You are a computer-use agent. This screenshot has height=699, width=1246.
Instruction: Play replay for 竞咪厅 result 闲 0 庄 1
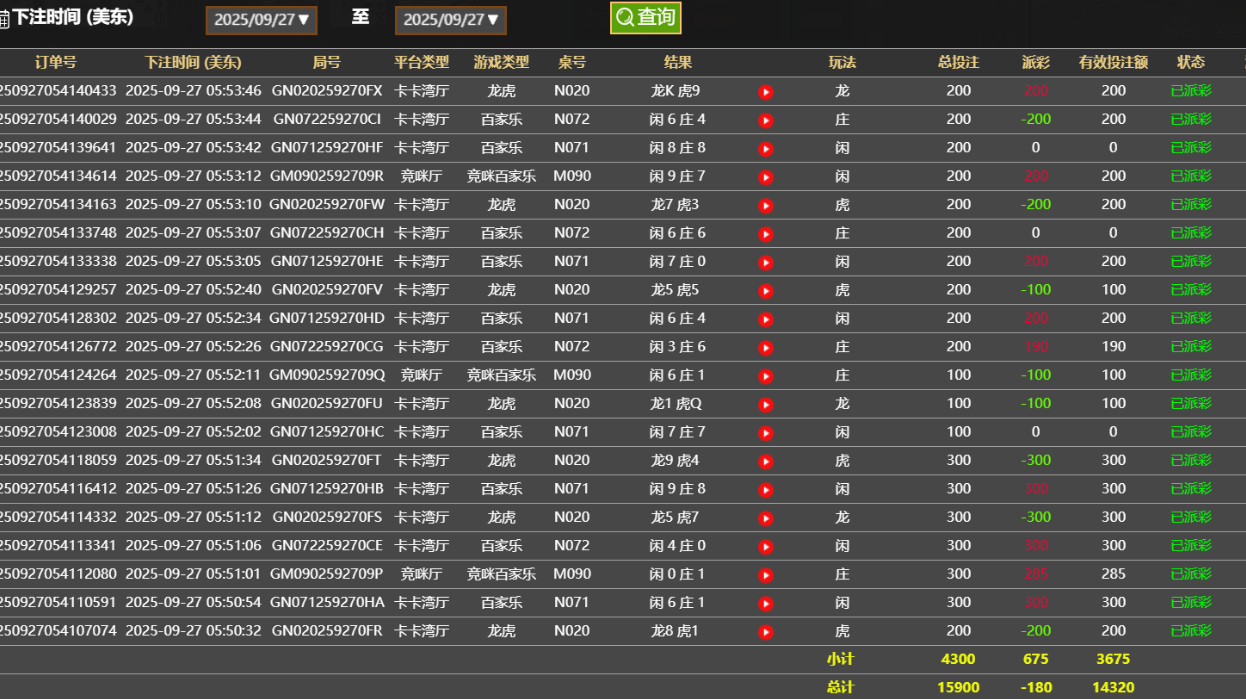pos(766,574)
